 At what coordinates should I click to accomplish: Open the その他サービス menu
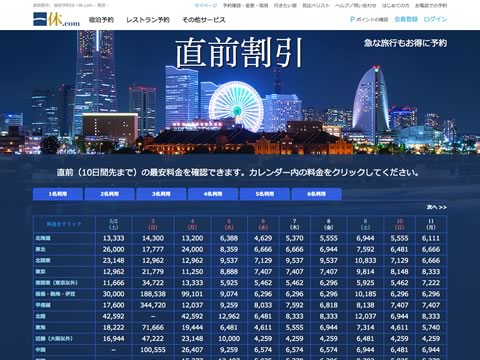[204, 20]
